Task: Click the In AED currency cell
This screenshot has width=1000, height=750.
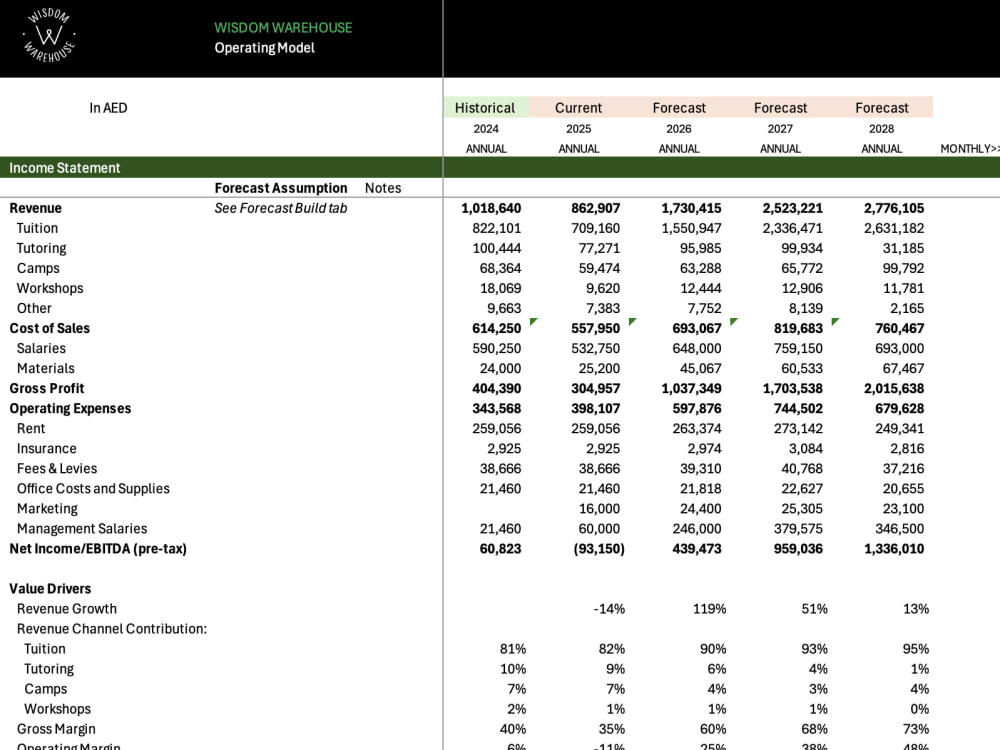Action: click(108, 108)
